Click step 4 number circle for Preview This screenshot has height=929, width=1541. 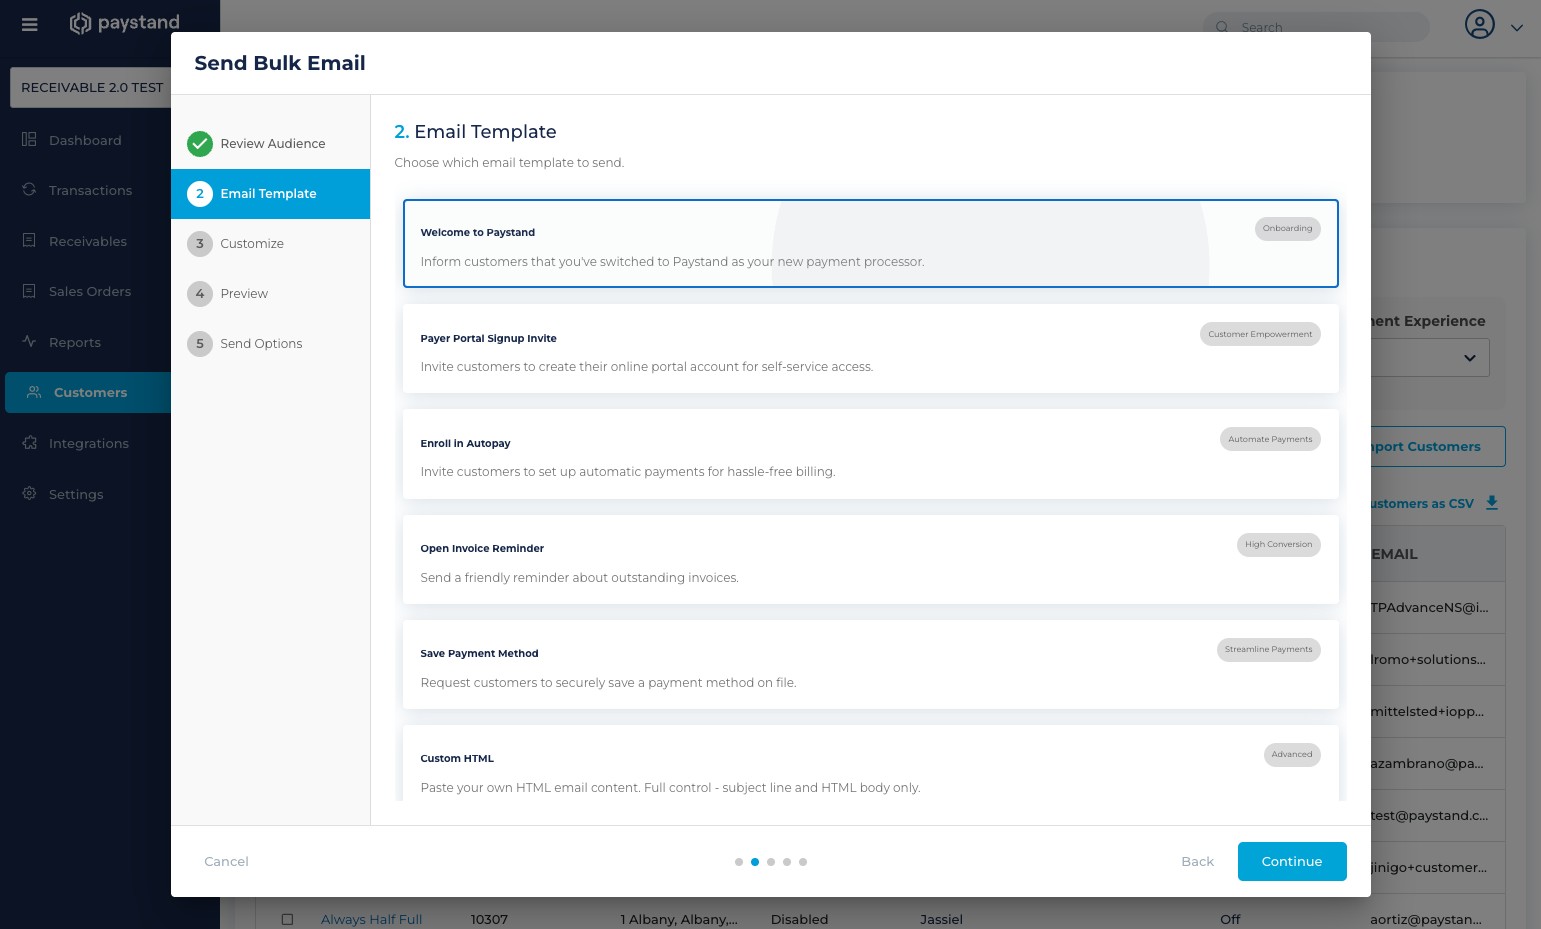click(200, 294)
